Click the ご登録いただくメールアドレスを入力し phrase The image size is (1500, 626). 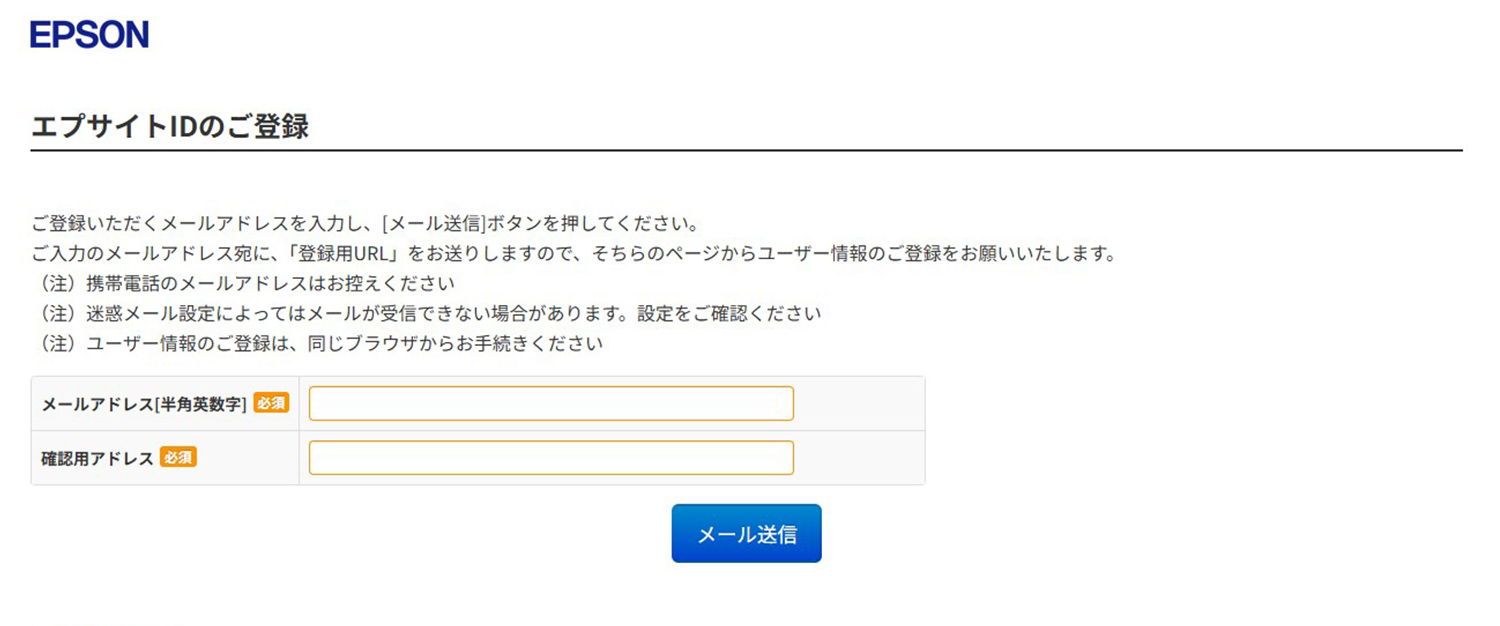(x=195, y=221)
